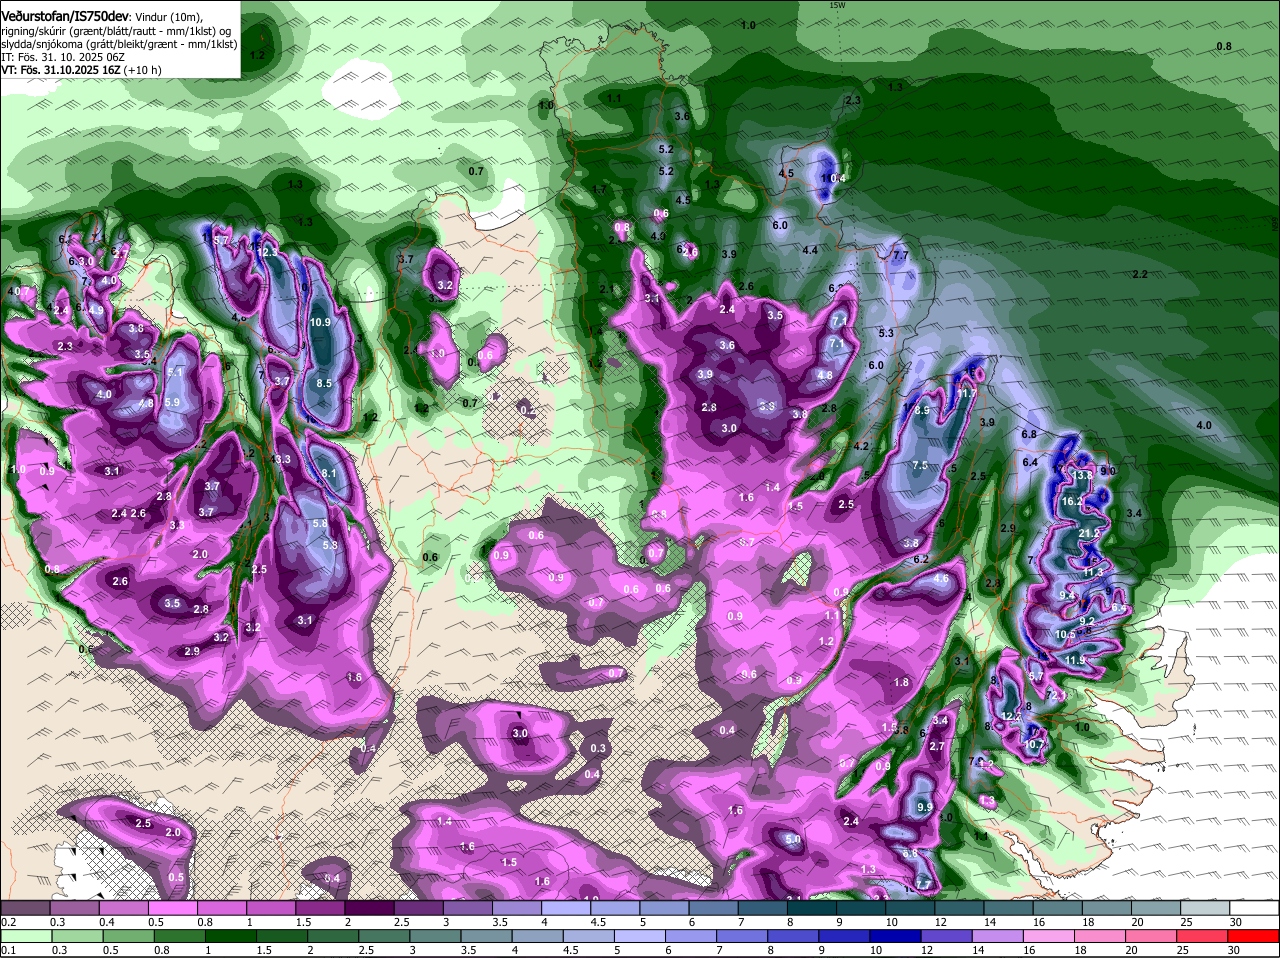This screenshot has height=958, width=1280.
Task: Click the 'VT: Fös. 31.10.2025 16Z' valid time
Action: [60, 70]
